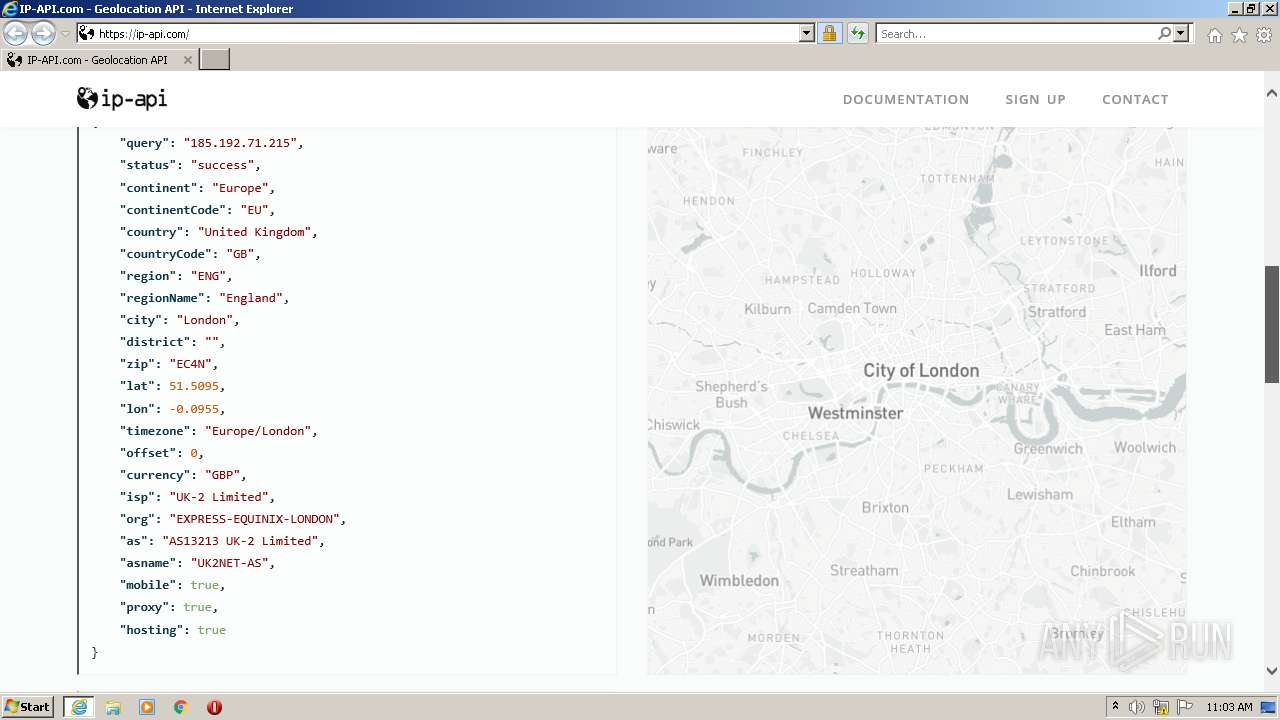Open the Action Center flag icon
The image size is (1280, 720).
point(1185,707)
